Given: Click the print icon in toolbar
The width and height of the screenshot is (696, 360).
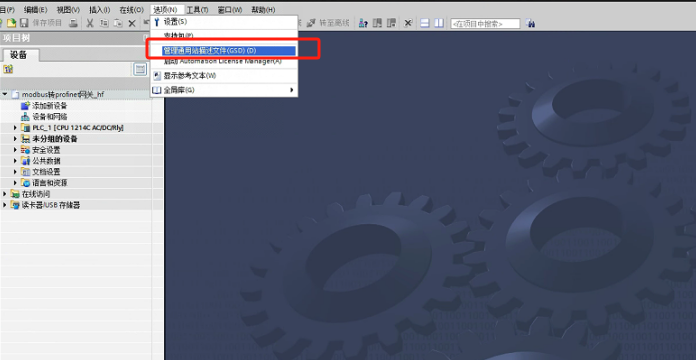Looking at the screenshot, I should [74, 23].
